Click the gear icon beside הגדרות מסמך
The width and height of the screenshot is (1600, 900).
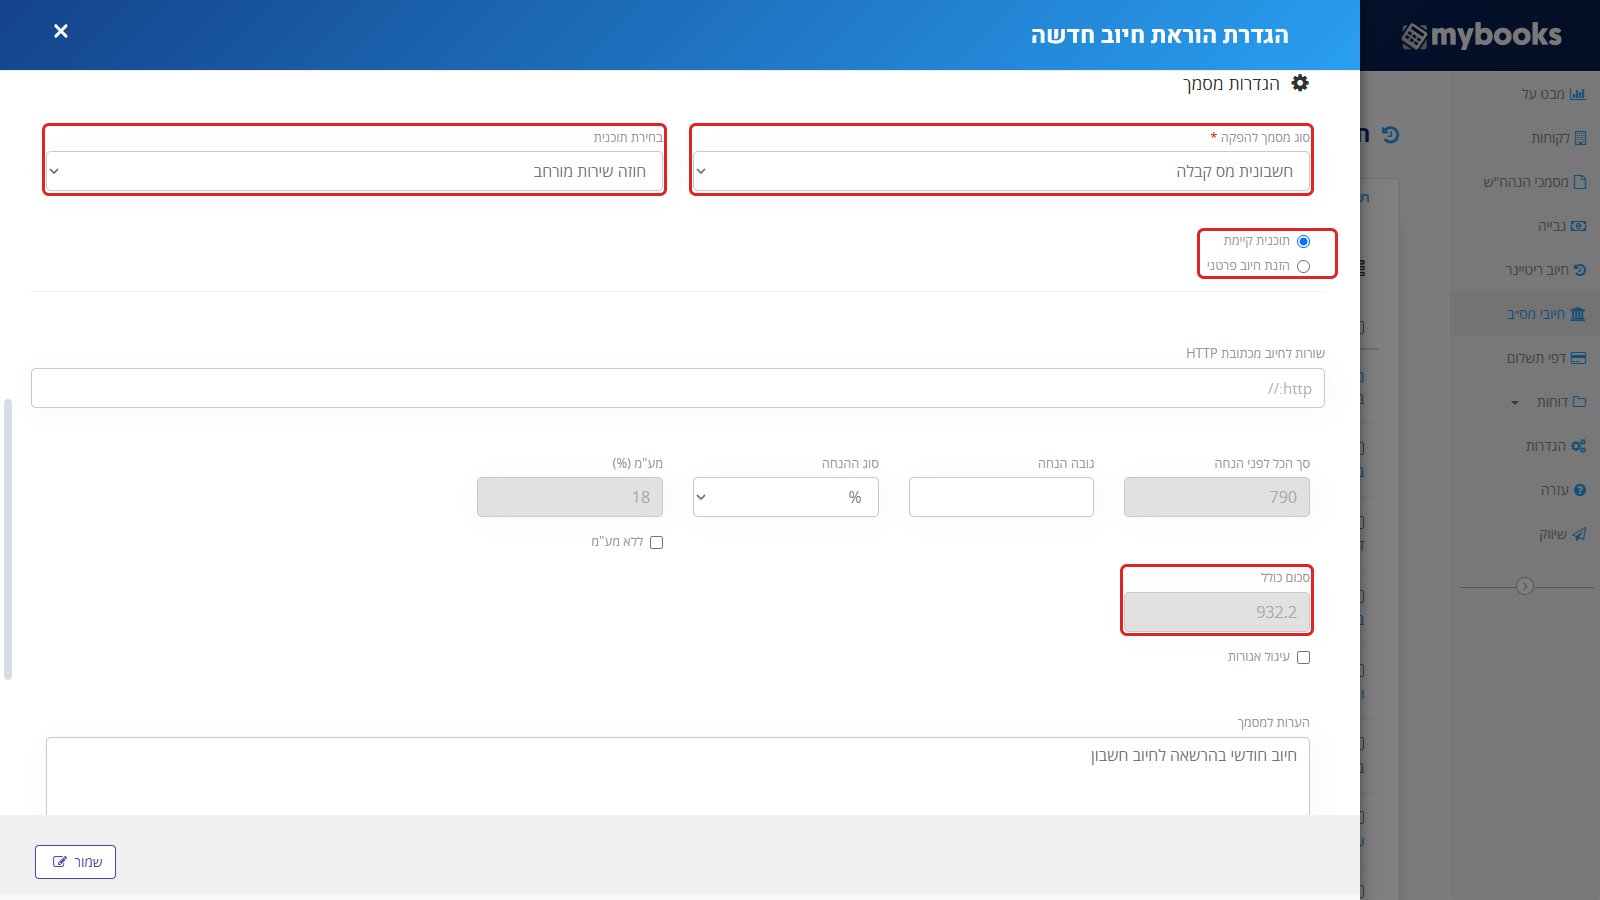1300,83
